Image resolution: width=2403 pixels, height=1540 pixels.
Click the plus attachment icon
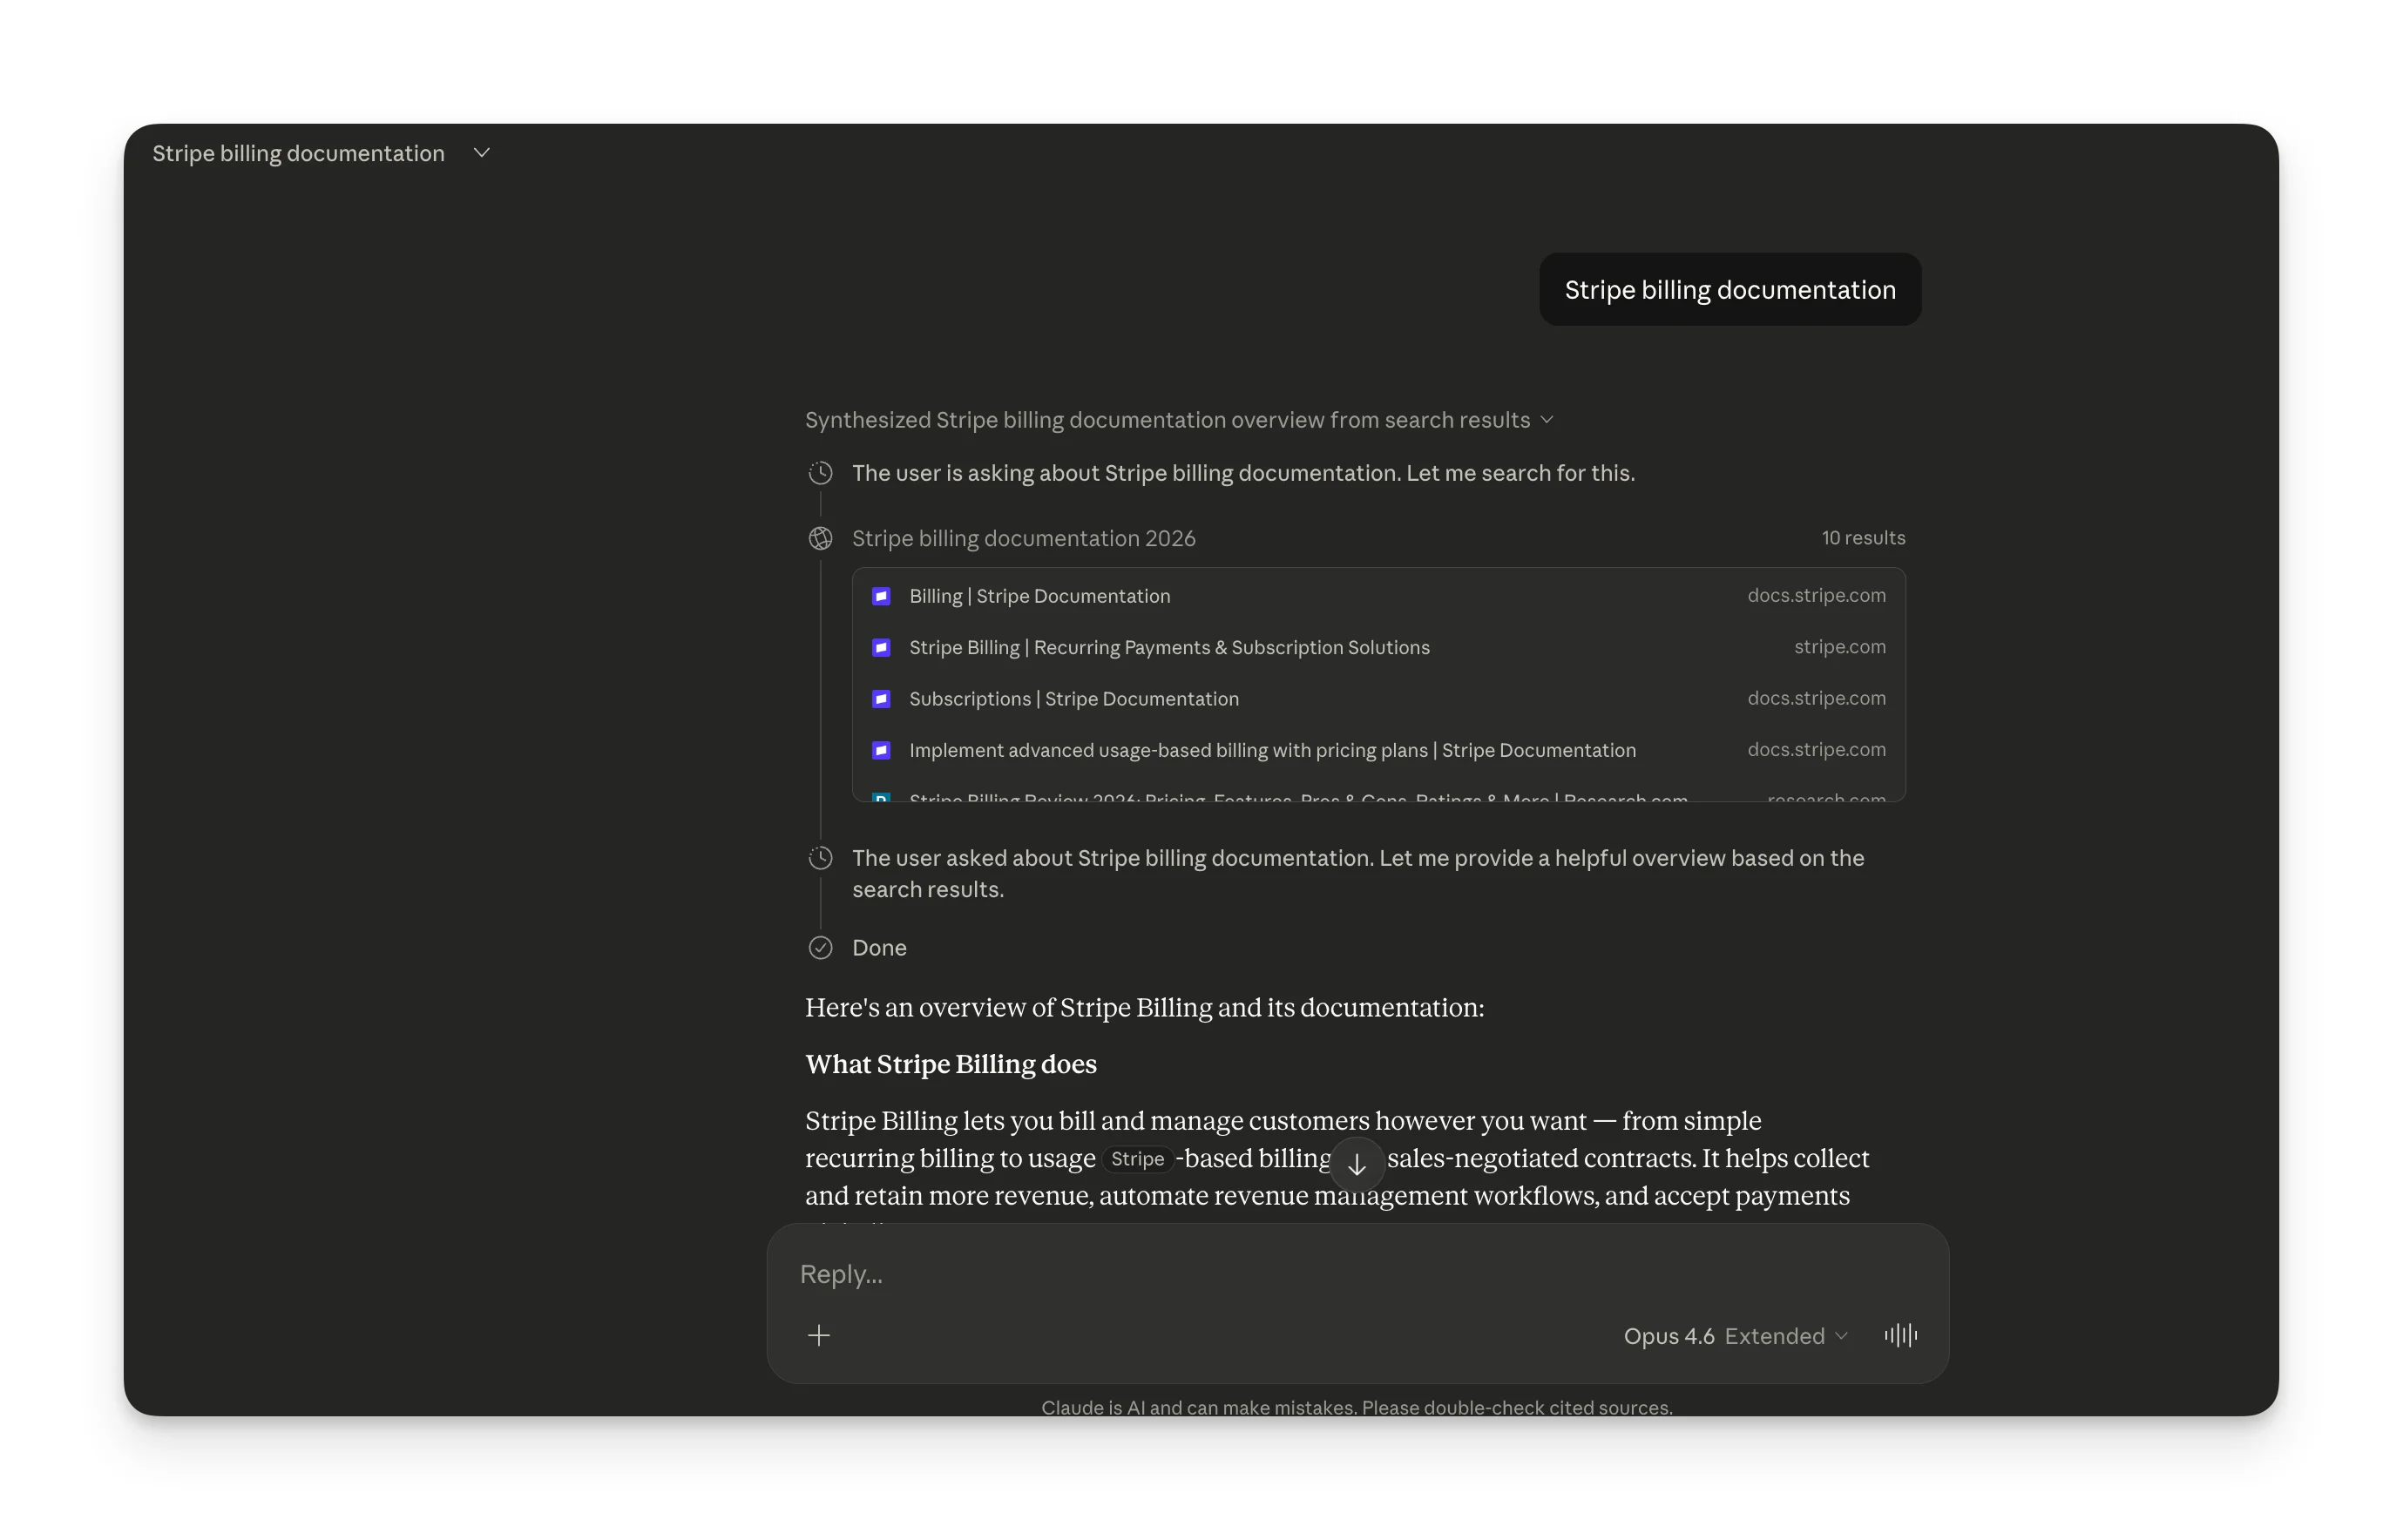point(819,1336)
